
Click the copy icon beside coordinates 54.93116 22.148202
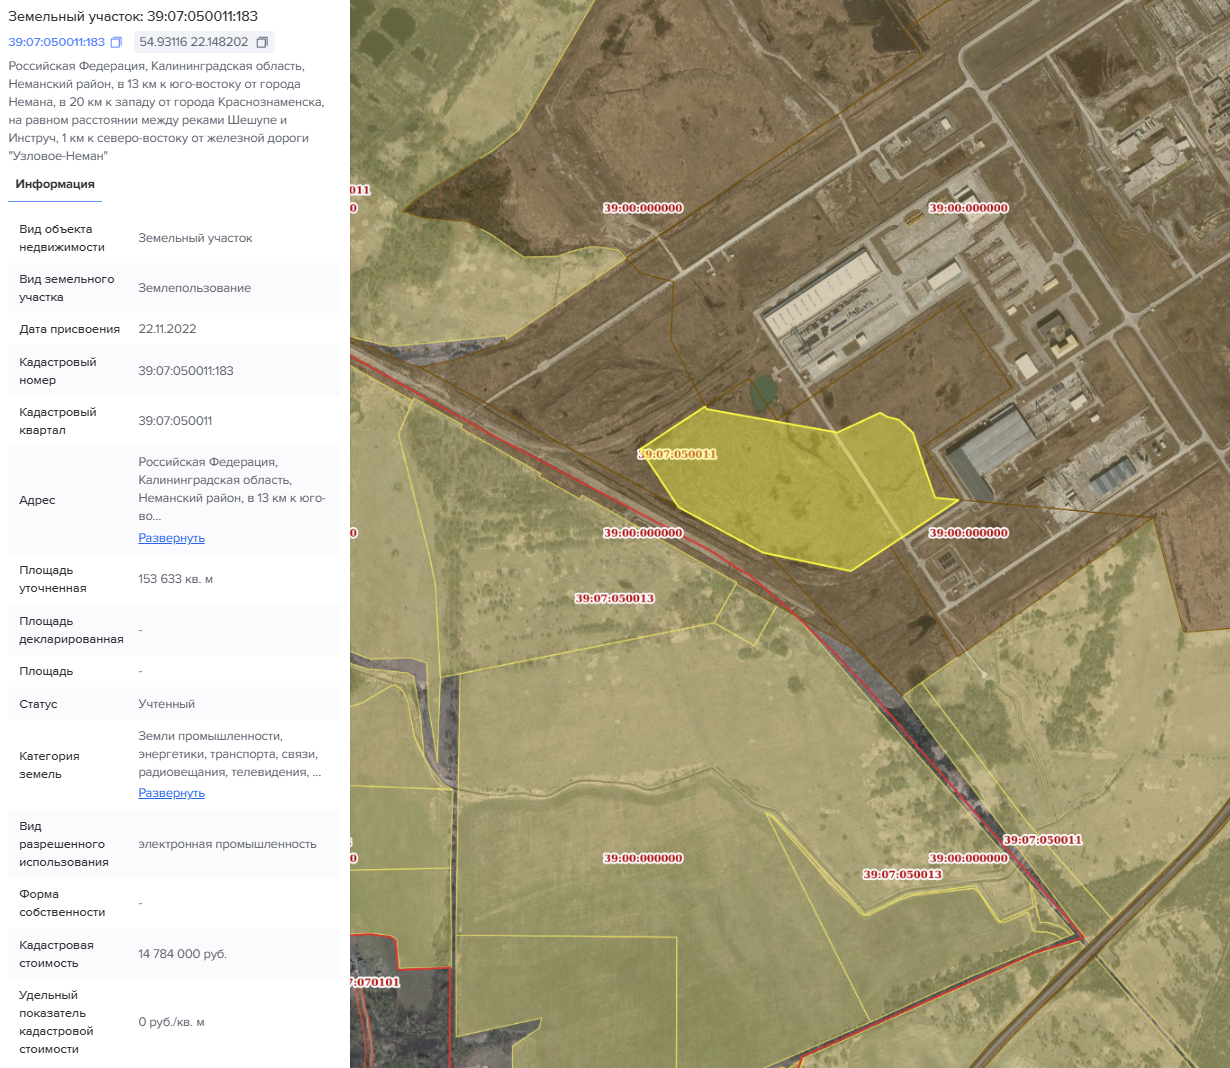(262, 42)
